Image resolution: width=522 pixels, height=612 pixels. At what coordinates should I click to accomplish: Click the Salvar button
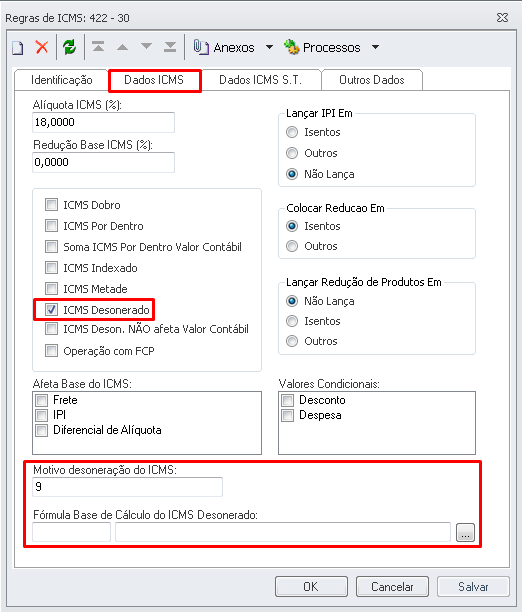473,587
